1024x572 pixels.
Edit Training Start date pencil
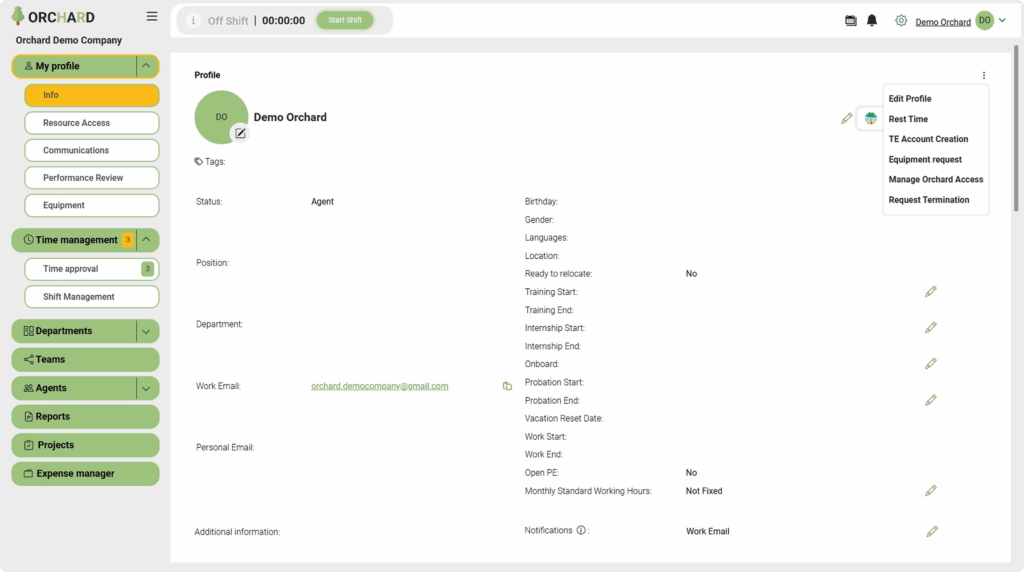(931, 291)
